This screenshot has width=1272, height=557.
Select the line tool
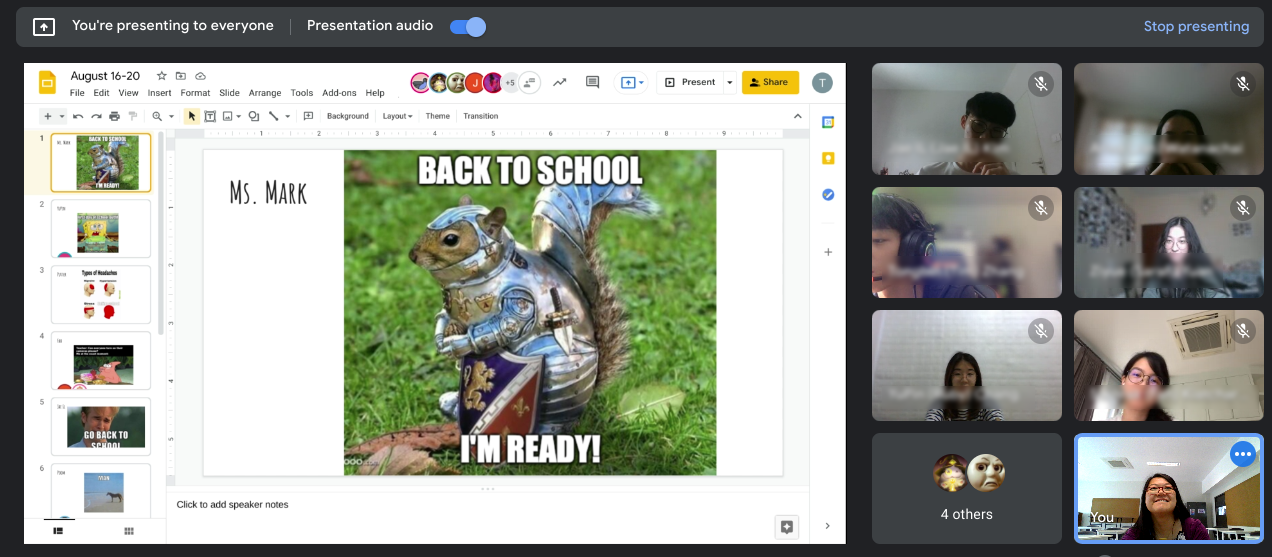(x=274, y=116)
